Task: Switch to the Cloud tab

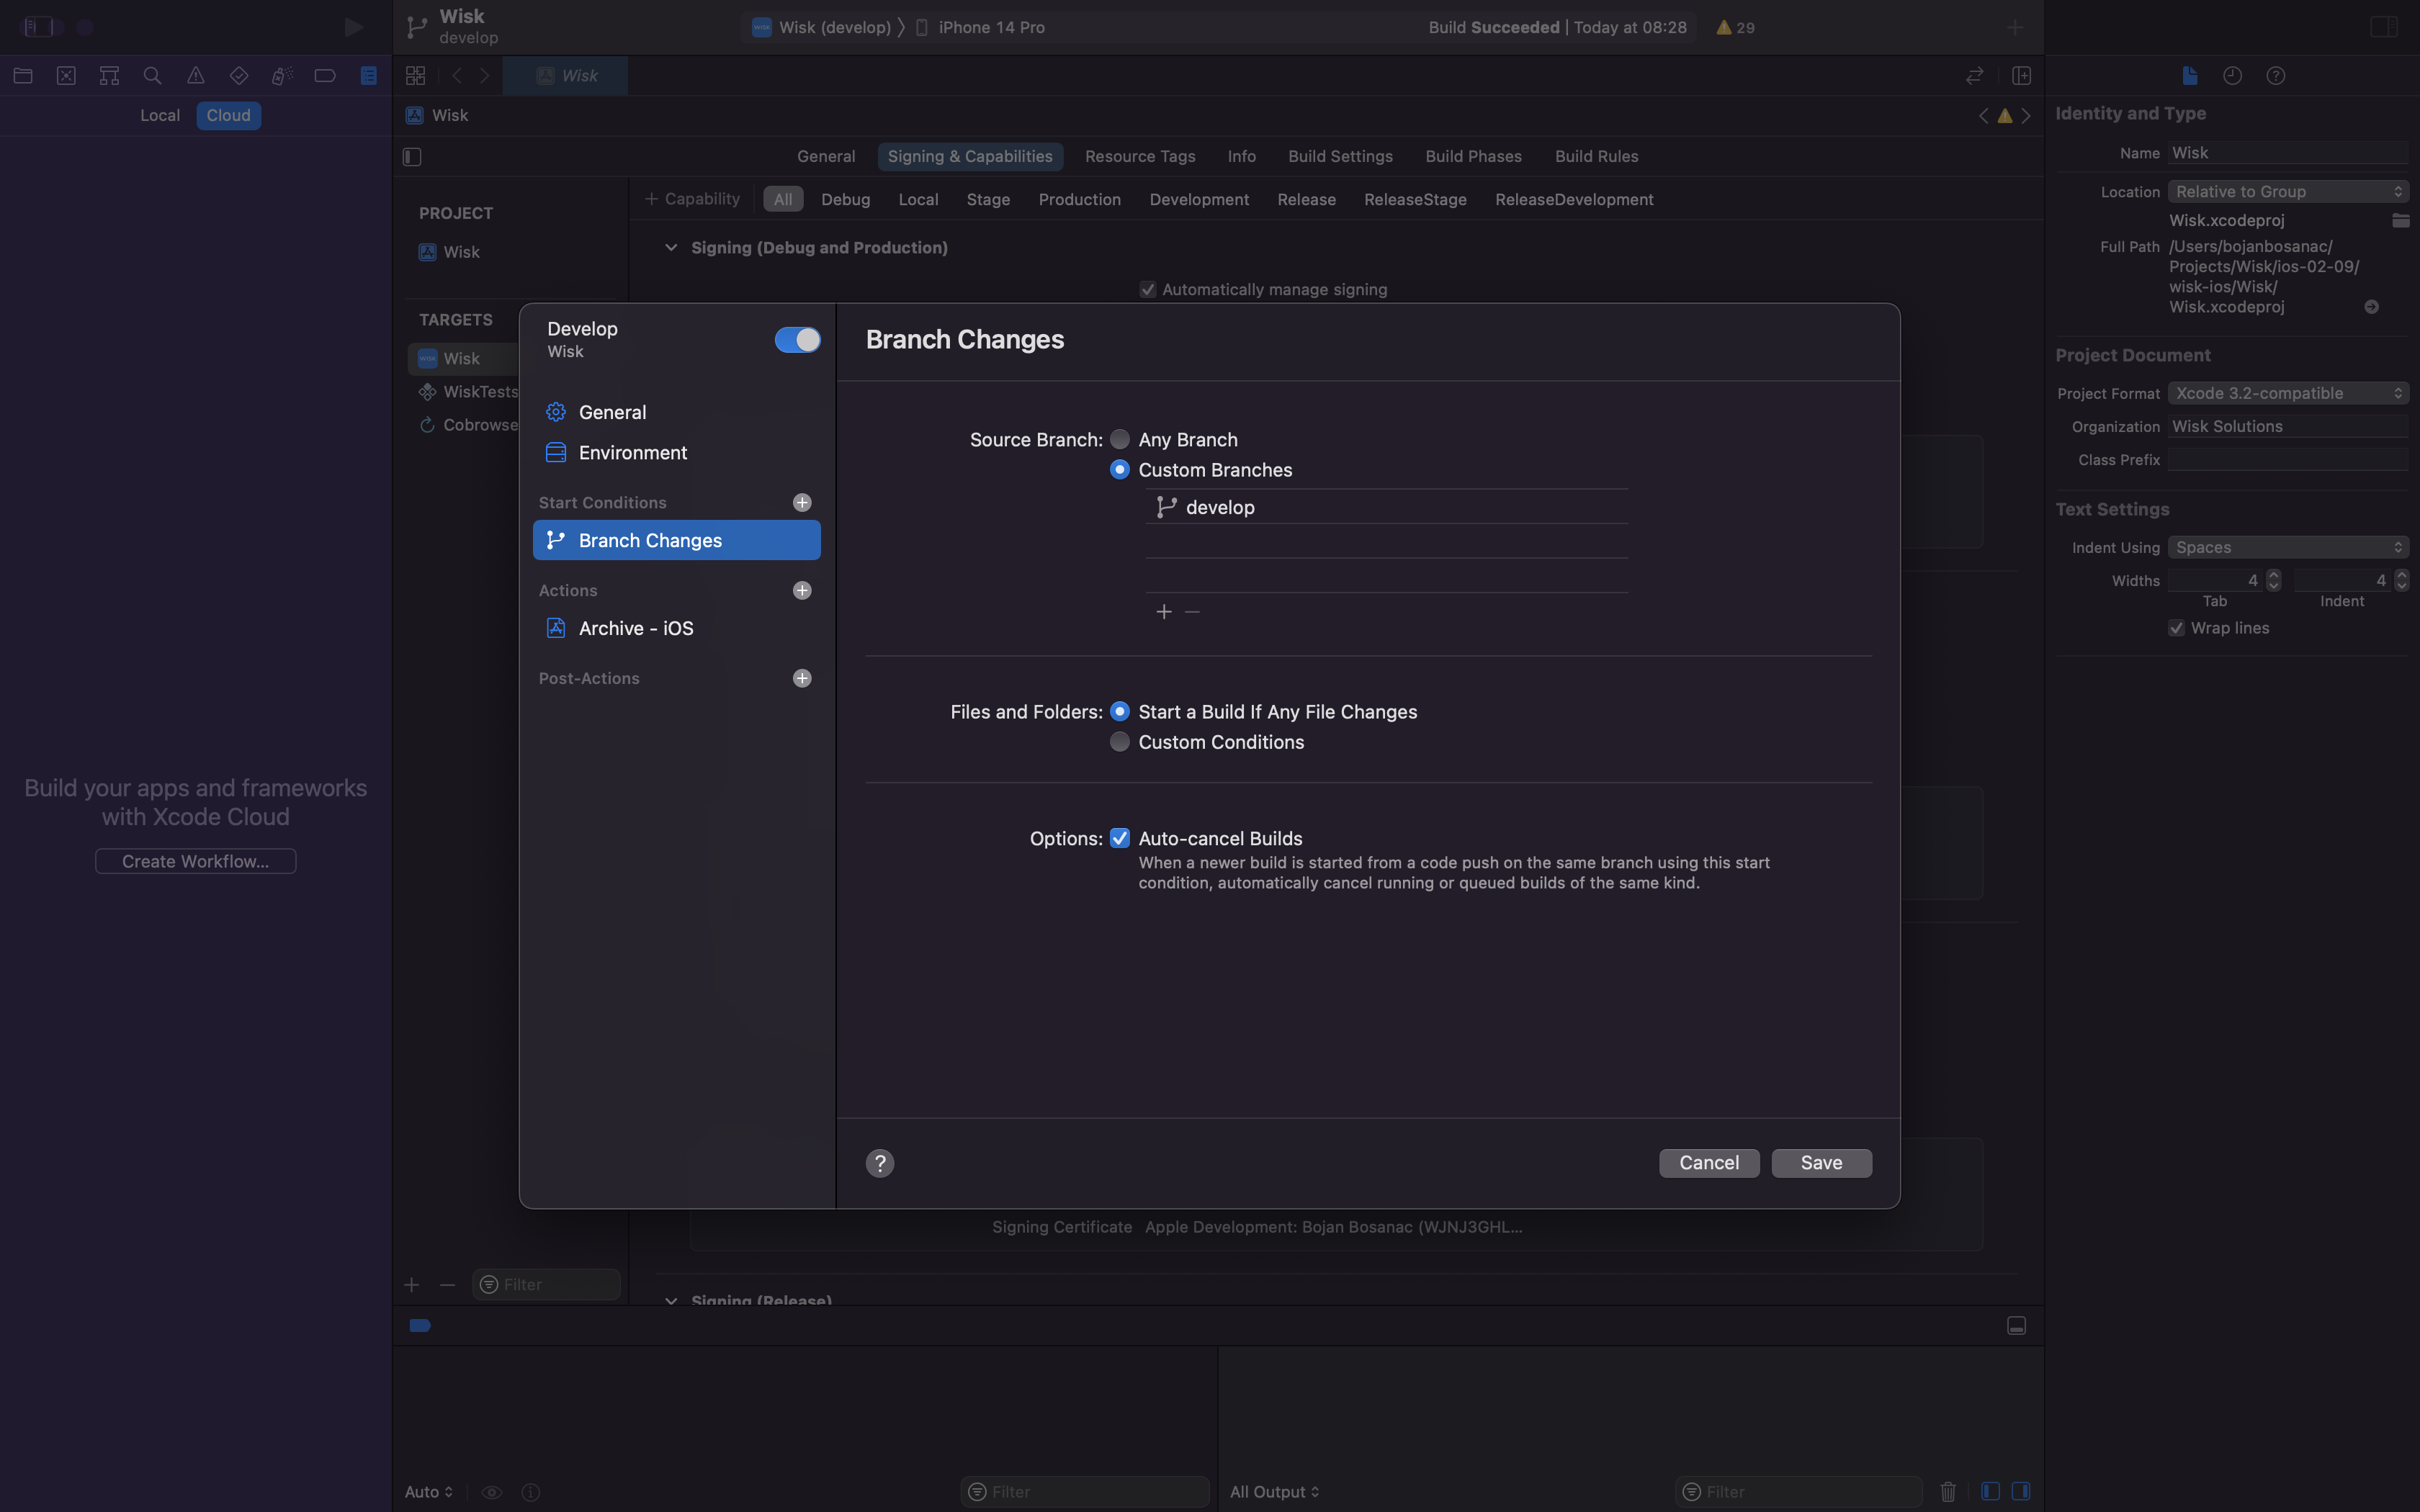Action: pyautogui.click(x=228, y=115)
